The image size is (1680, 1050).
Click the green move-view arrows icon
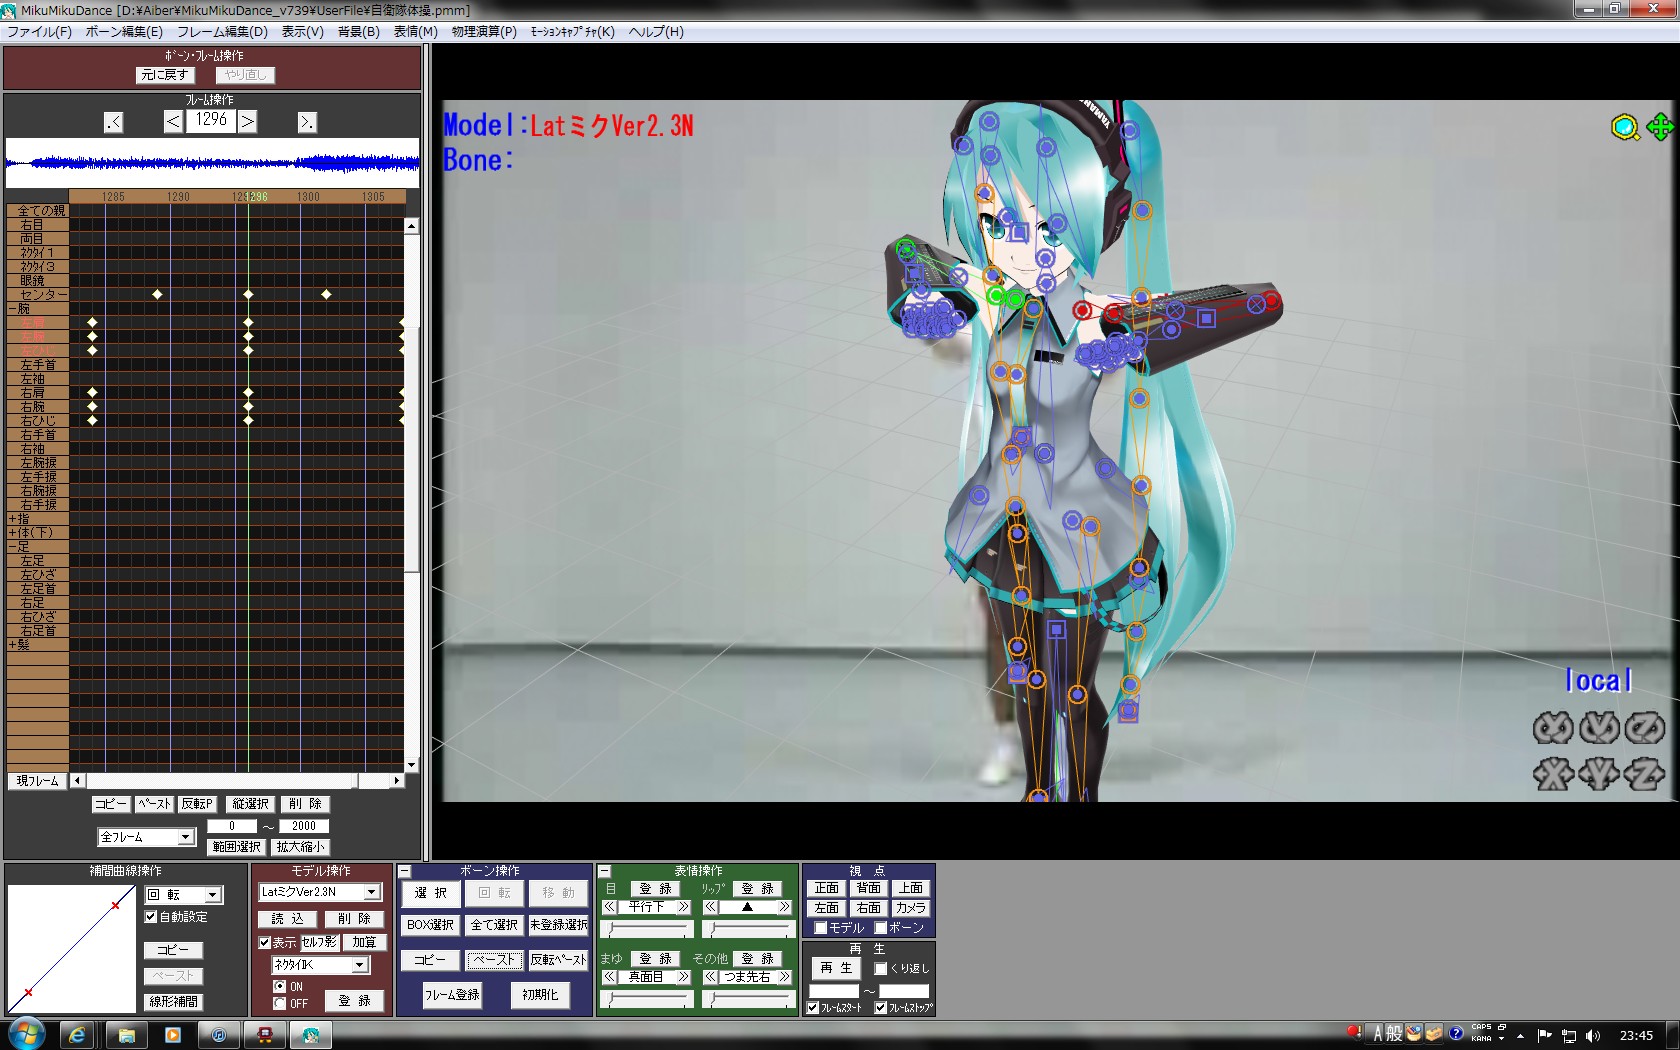coord(1660,127)
